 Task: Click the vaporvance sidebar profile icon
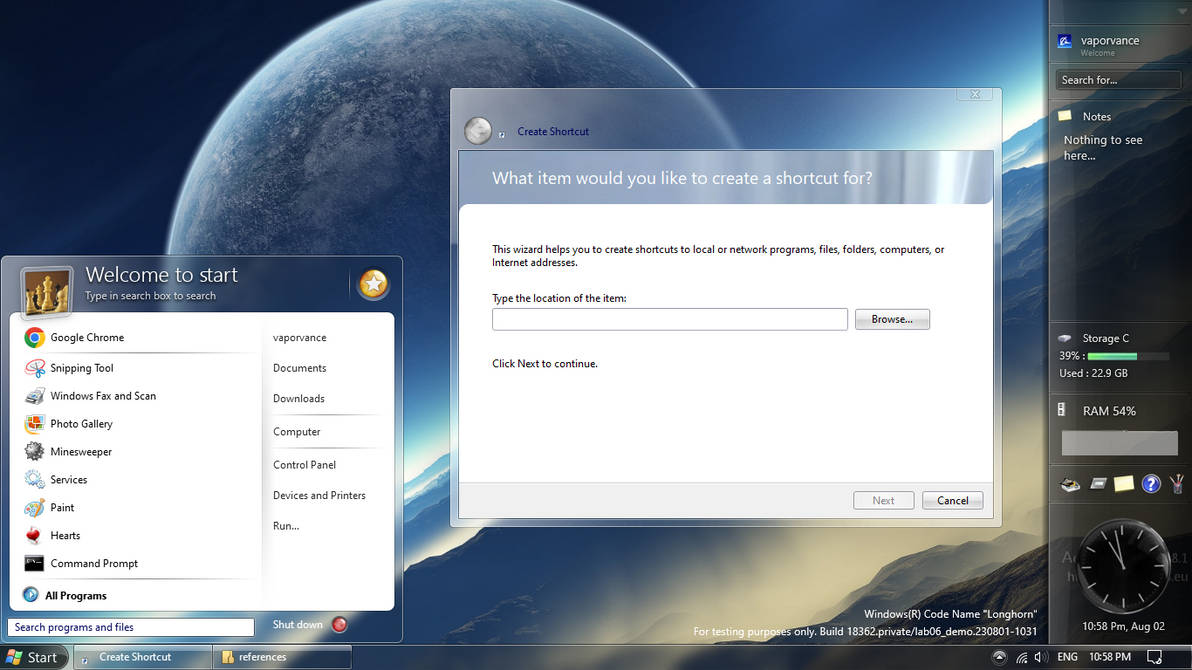[x=1065, y=41]
